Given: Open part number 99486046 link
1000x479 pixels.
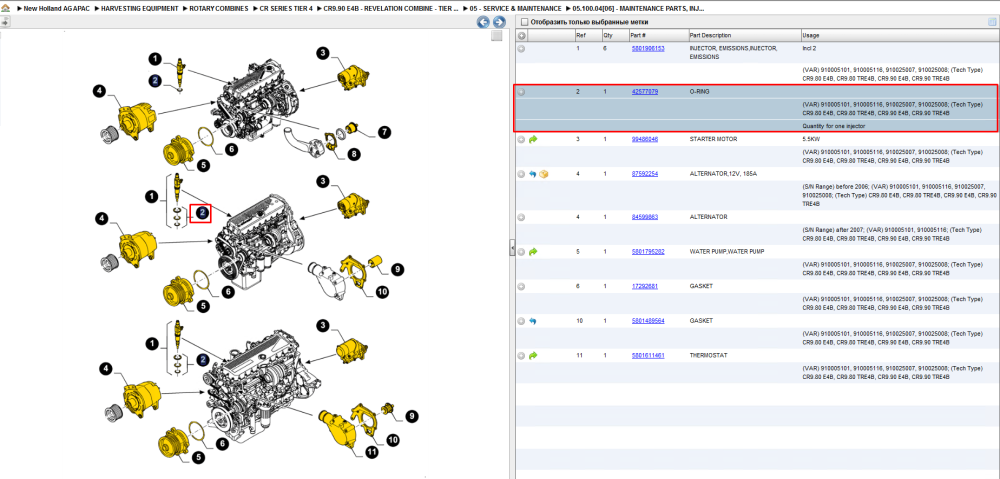Looking at the screenshot, I should (x=644, y=139).
